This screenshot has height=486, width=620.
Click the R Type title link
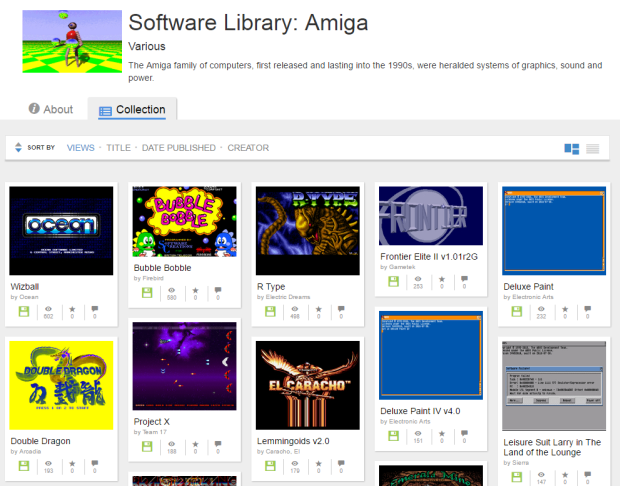tap(271, 287)
